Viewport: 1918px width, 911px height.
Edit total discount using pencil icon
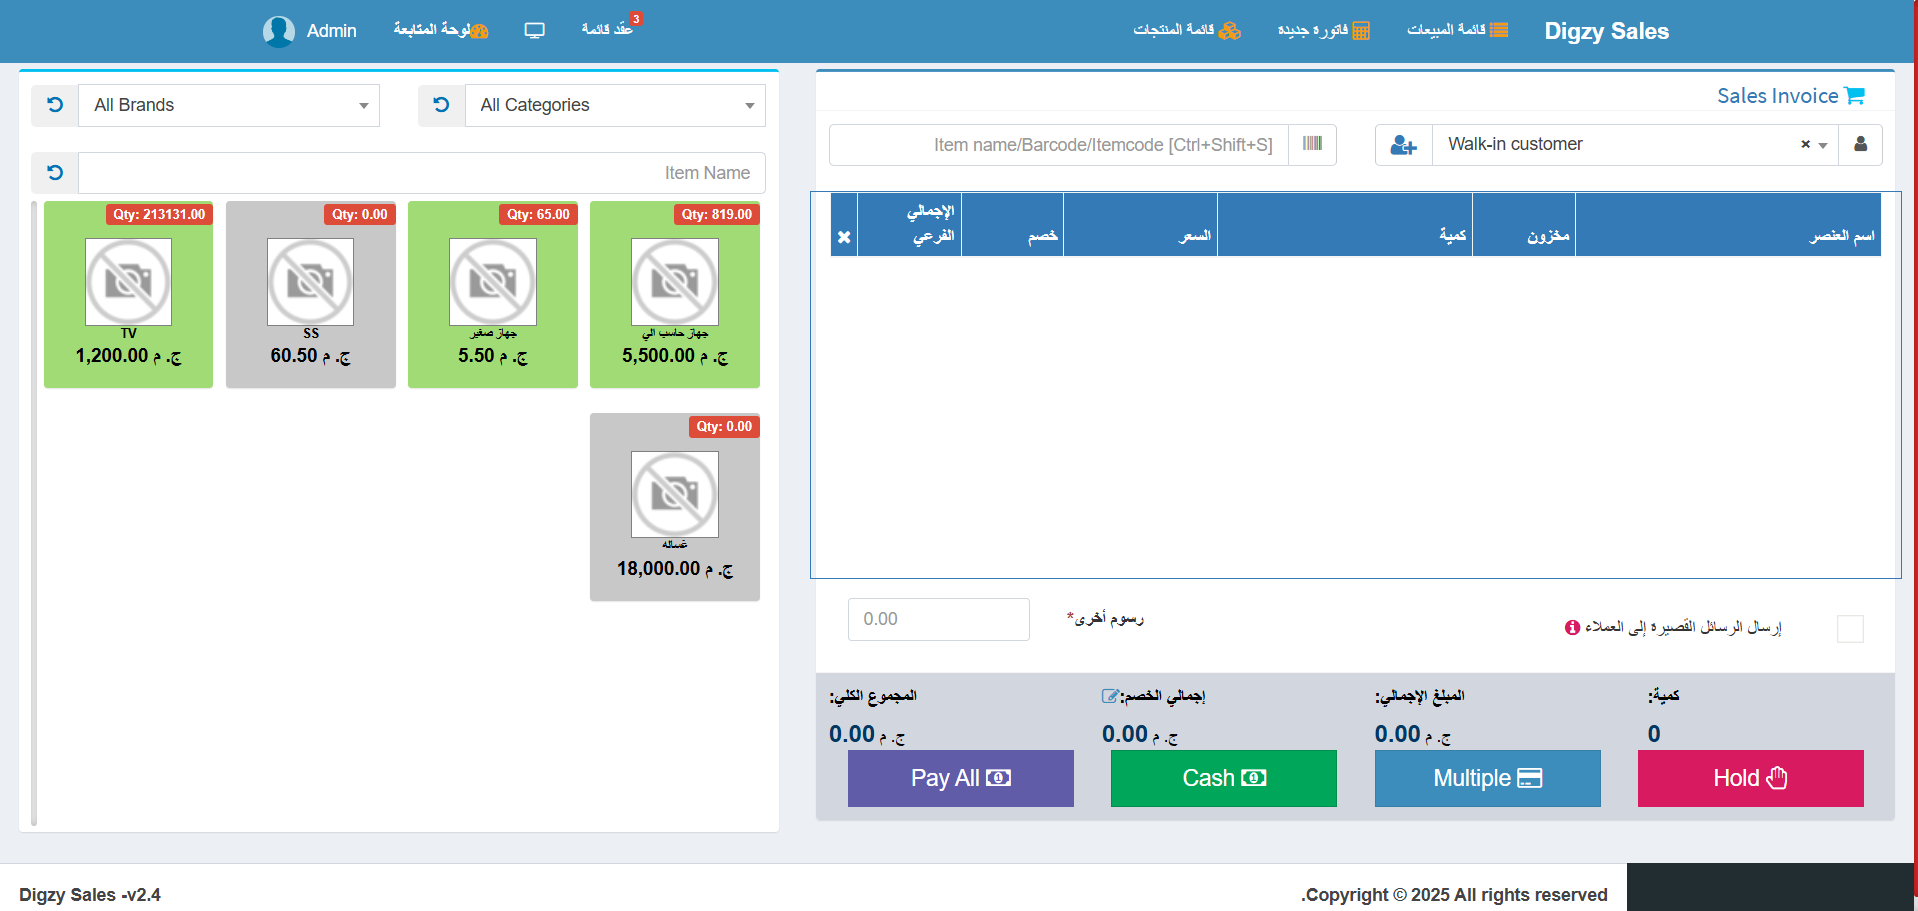1109,696
